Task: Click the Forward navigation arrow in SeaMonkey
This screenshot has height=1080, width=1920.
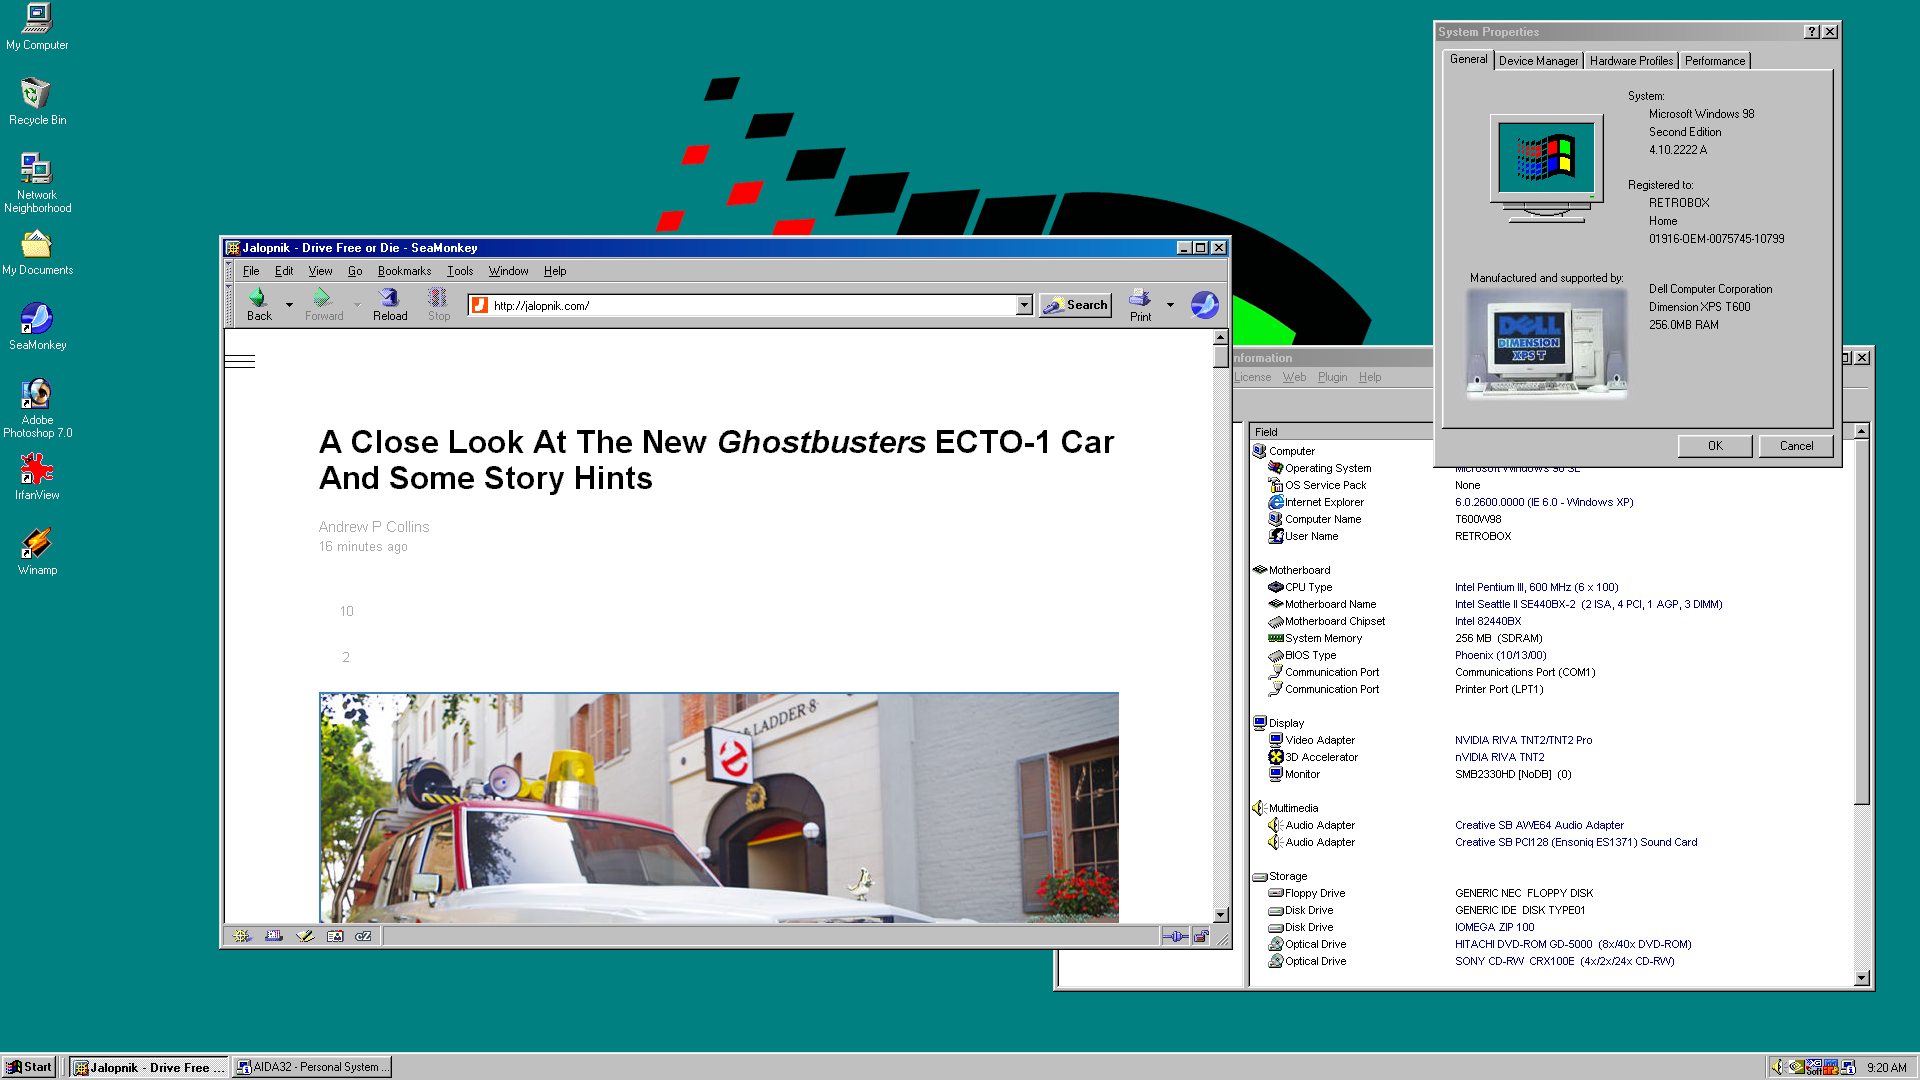Action: tap(323, 305)
